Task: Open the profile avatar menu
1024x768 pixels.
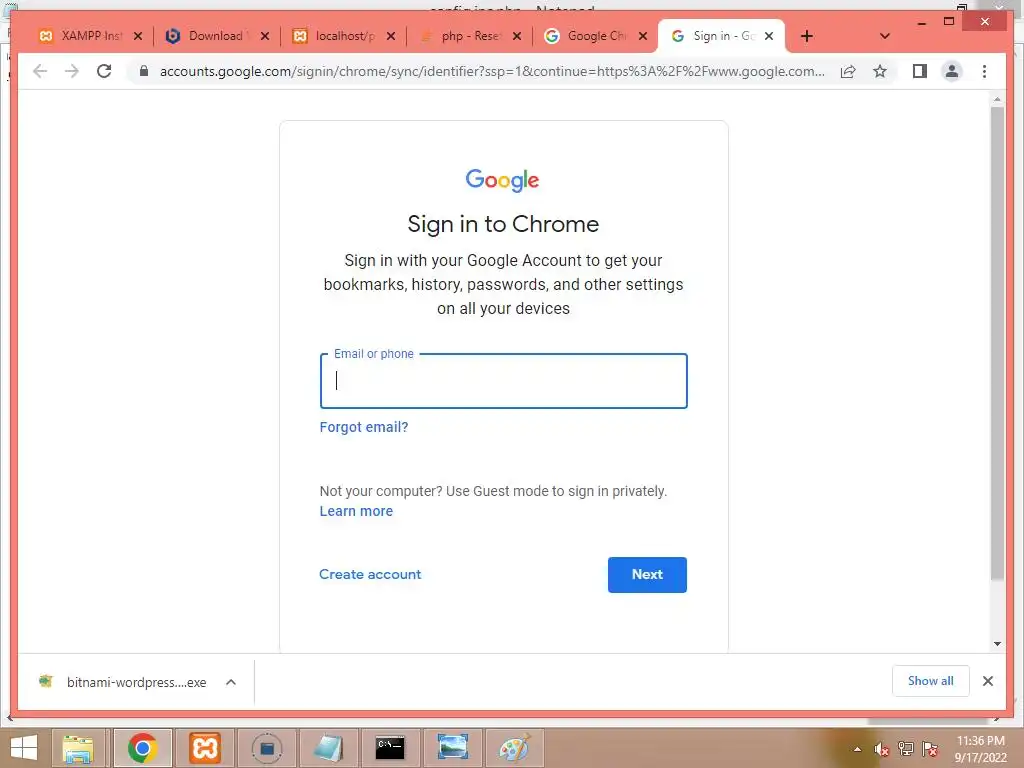Action: (x=952, y=71)
